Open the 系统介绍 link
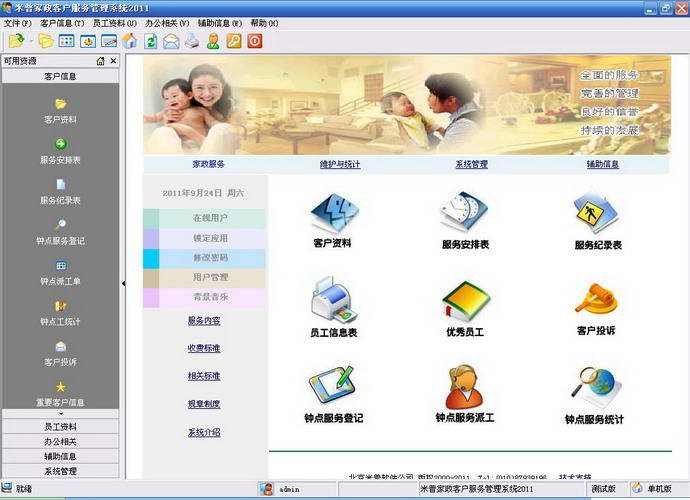Image resolution: width=690 pixels, height=500 pixels. [x=204, y=433]
